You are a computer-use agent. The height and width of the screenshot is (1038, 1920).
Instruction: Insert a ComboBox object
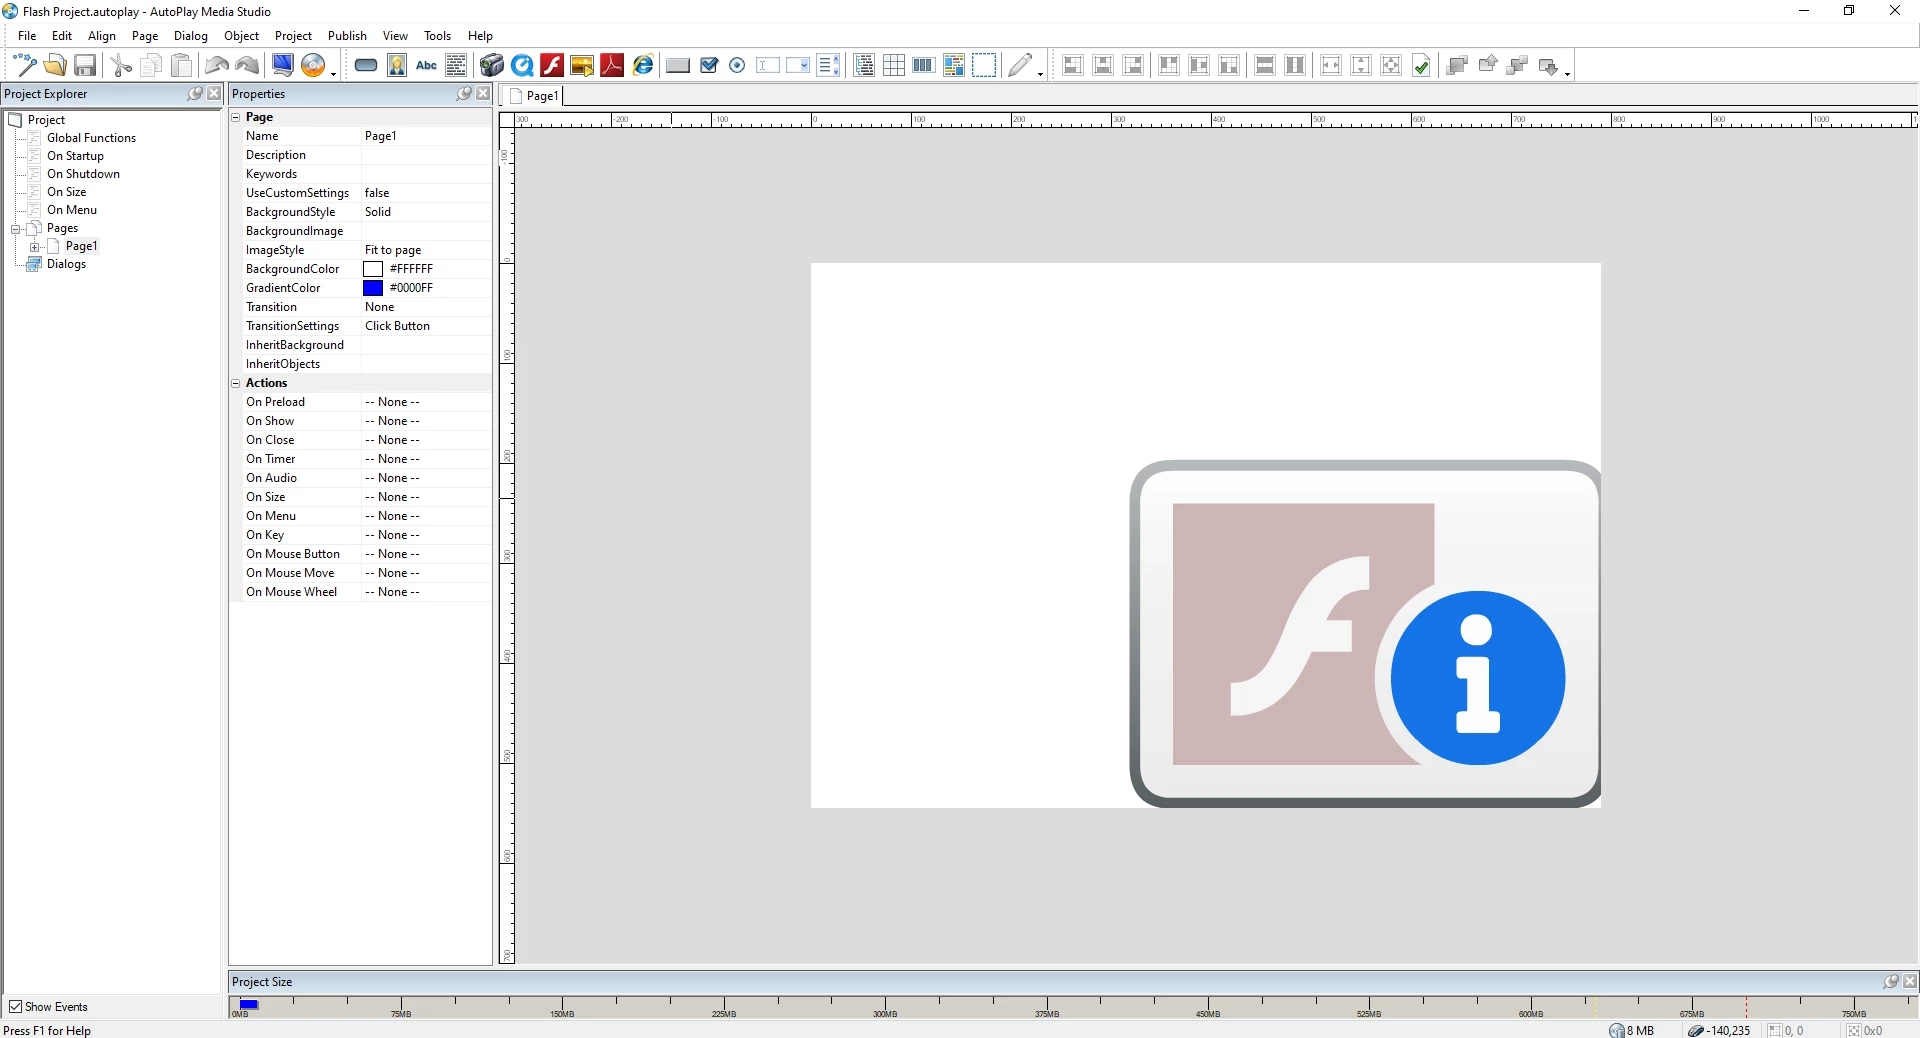click(x=798, y=66)
